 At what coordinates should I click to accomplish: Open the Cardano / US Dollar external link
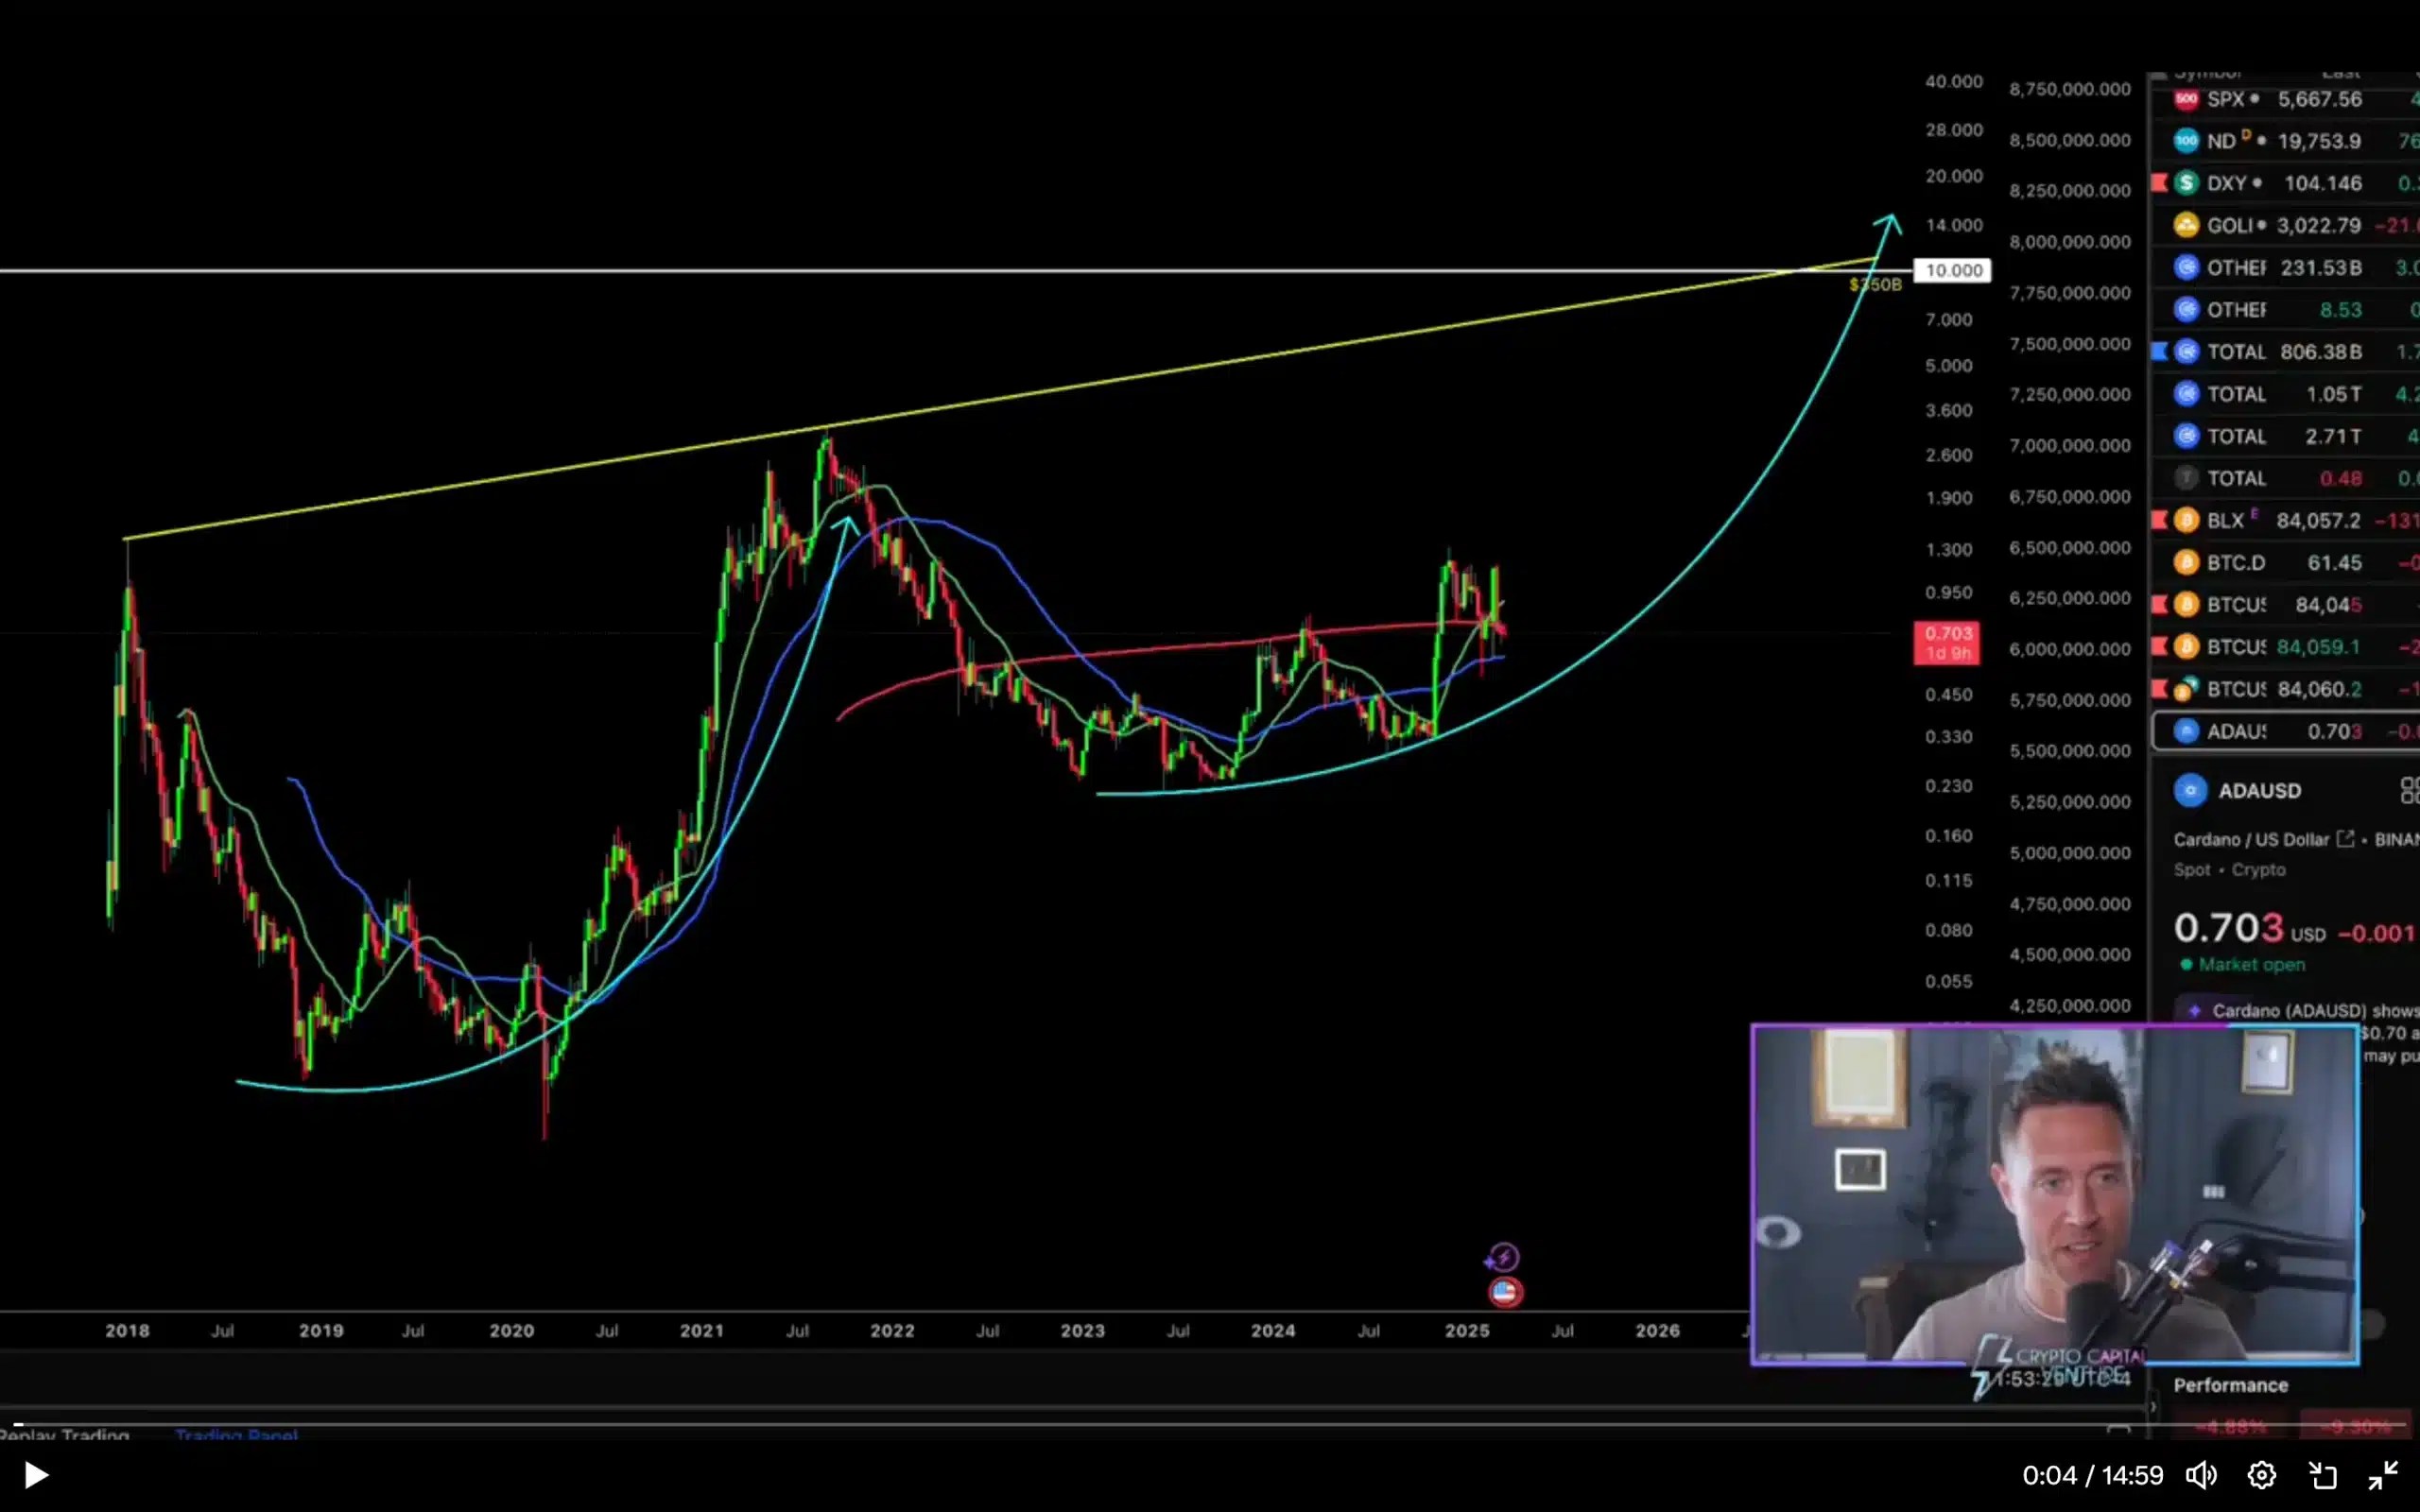click(2345, 839)
